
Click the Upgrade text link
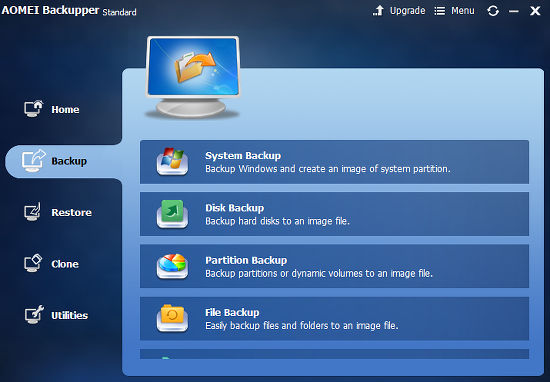click(x=408, y=11)
